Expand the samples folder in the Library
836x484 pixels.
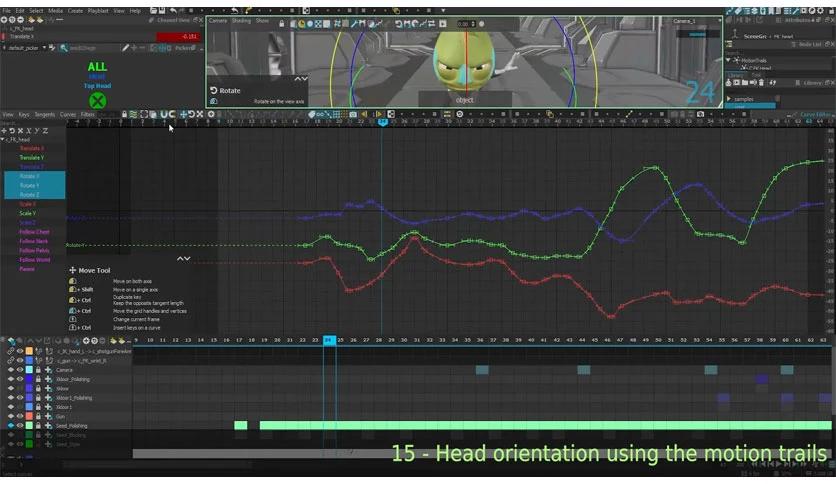coord(729,99)
